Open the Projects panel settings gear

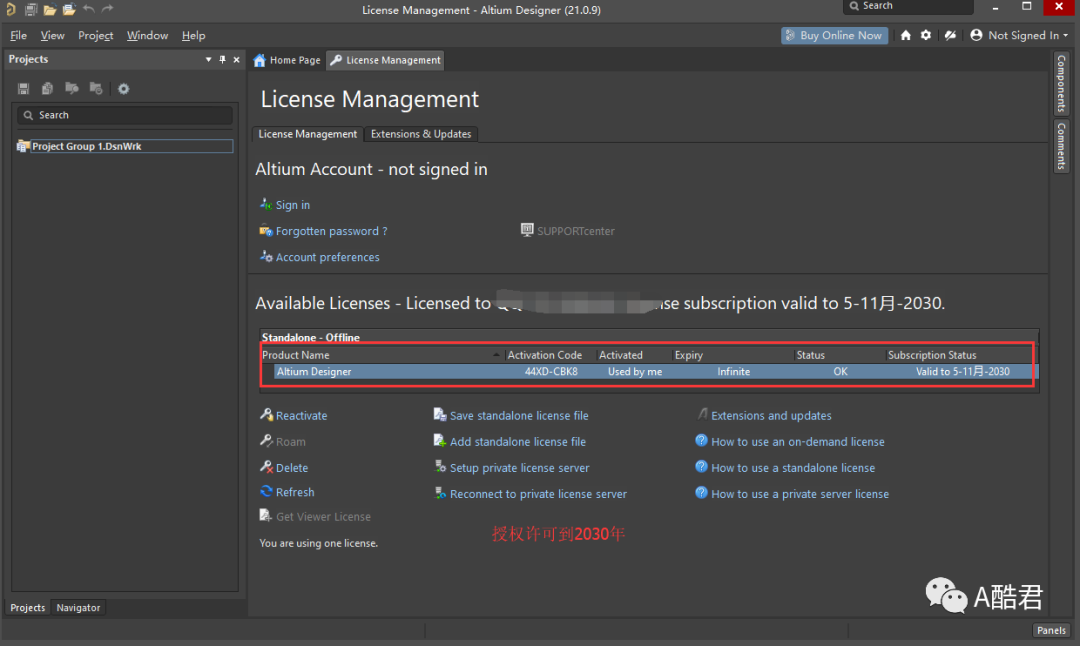[123, 89]
